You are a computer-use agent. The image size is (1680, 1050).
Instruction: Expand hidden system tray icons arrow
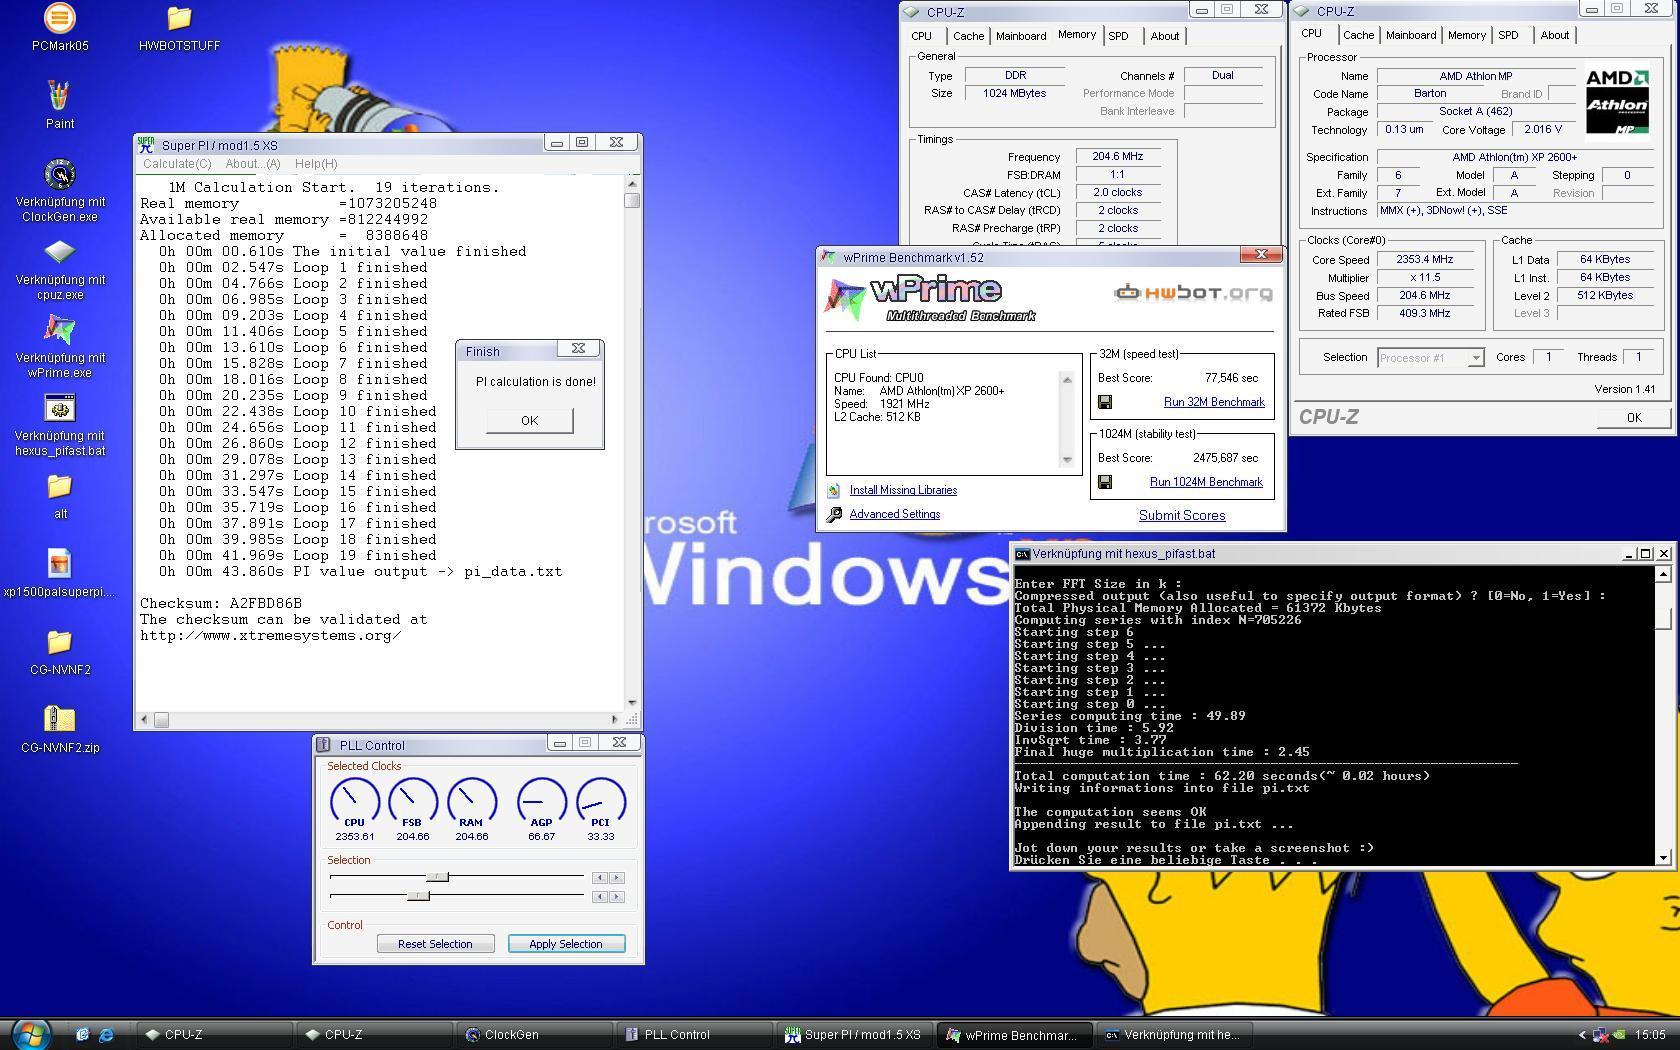[1581, 1035]
